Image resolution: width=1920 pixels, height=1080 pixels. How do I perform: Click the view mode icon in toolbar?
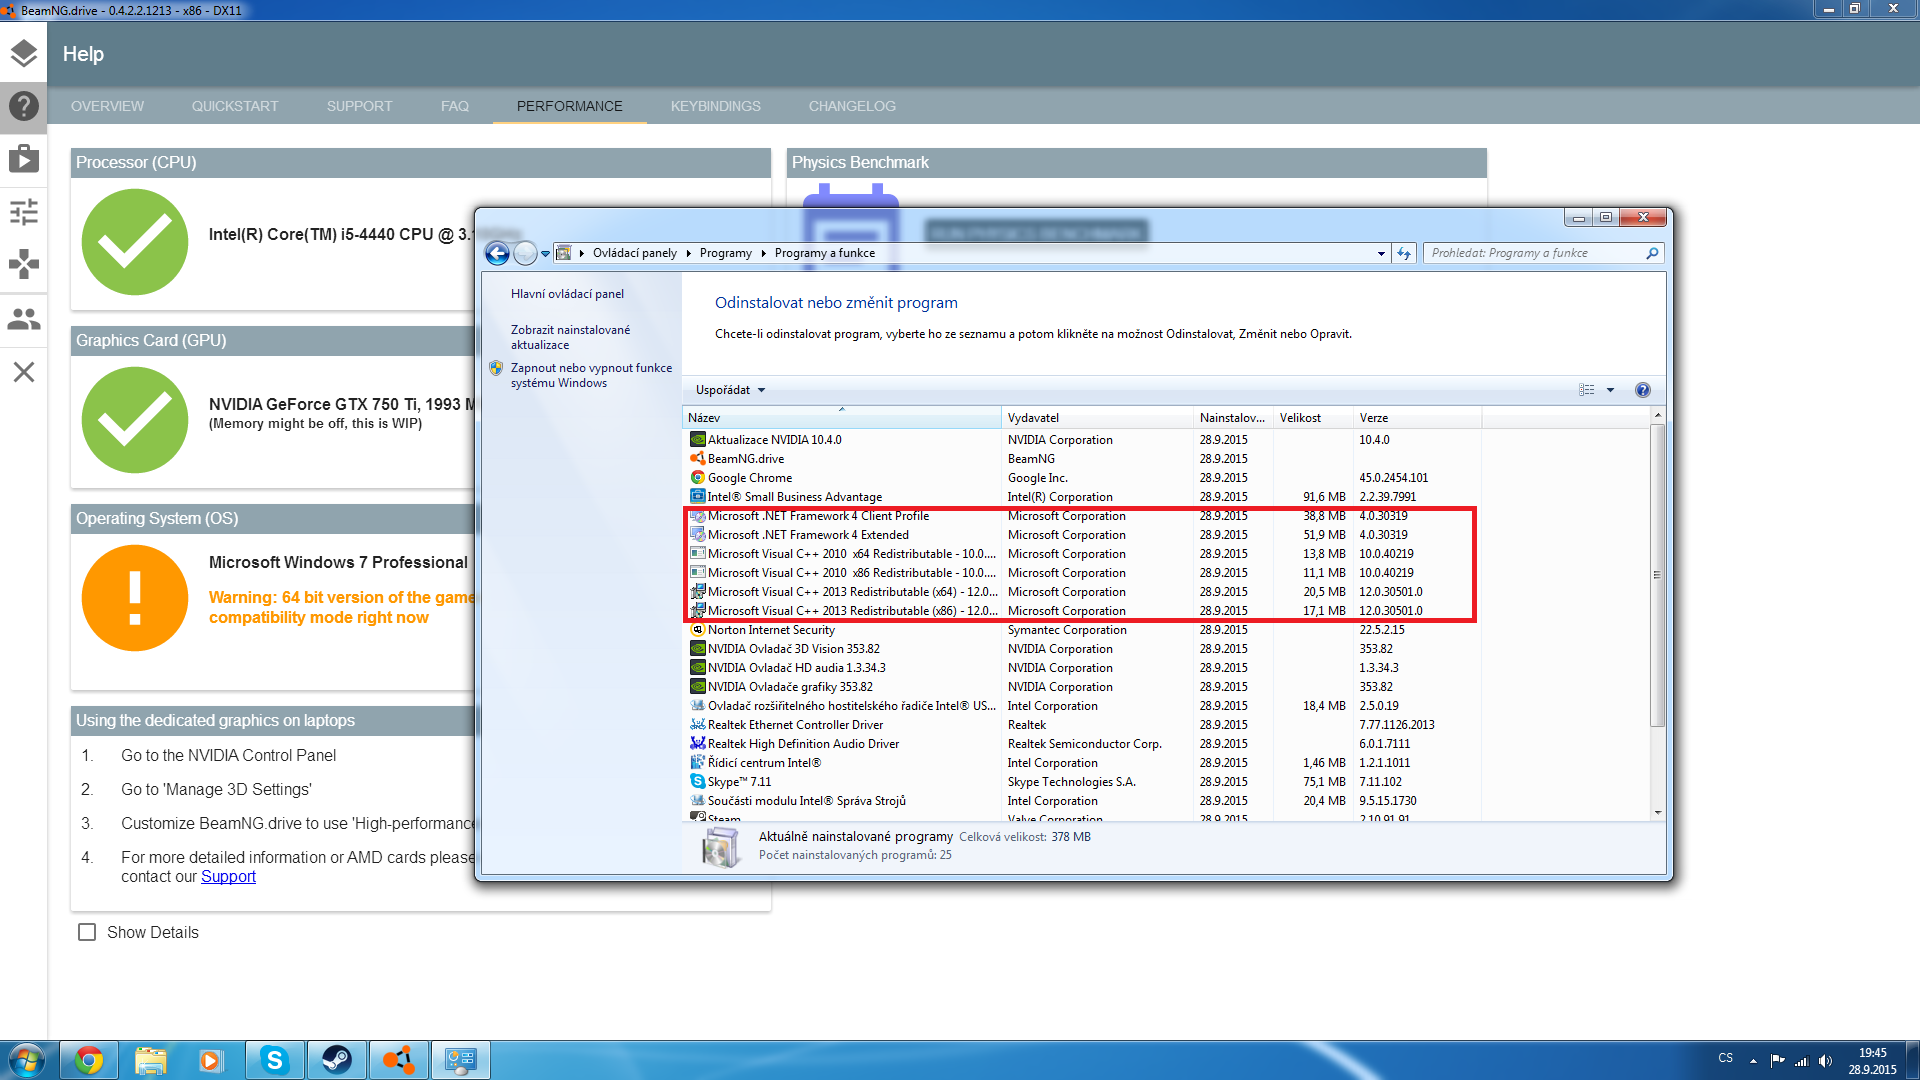[x=1587, y=390]
